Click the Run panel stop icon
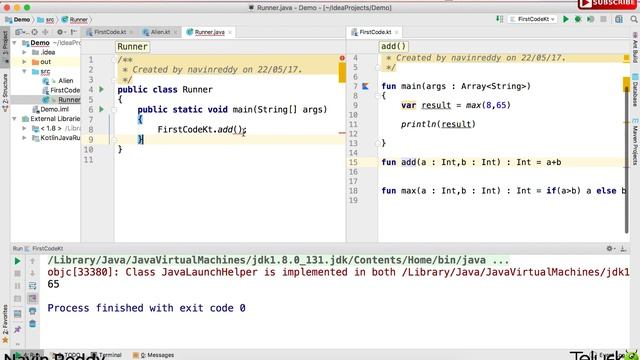 [17, 273]
